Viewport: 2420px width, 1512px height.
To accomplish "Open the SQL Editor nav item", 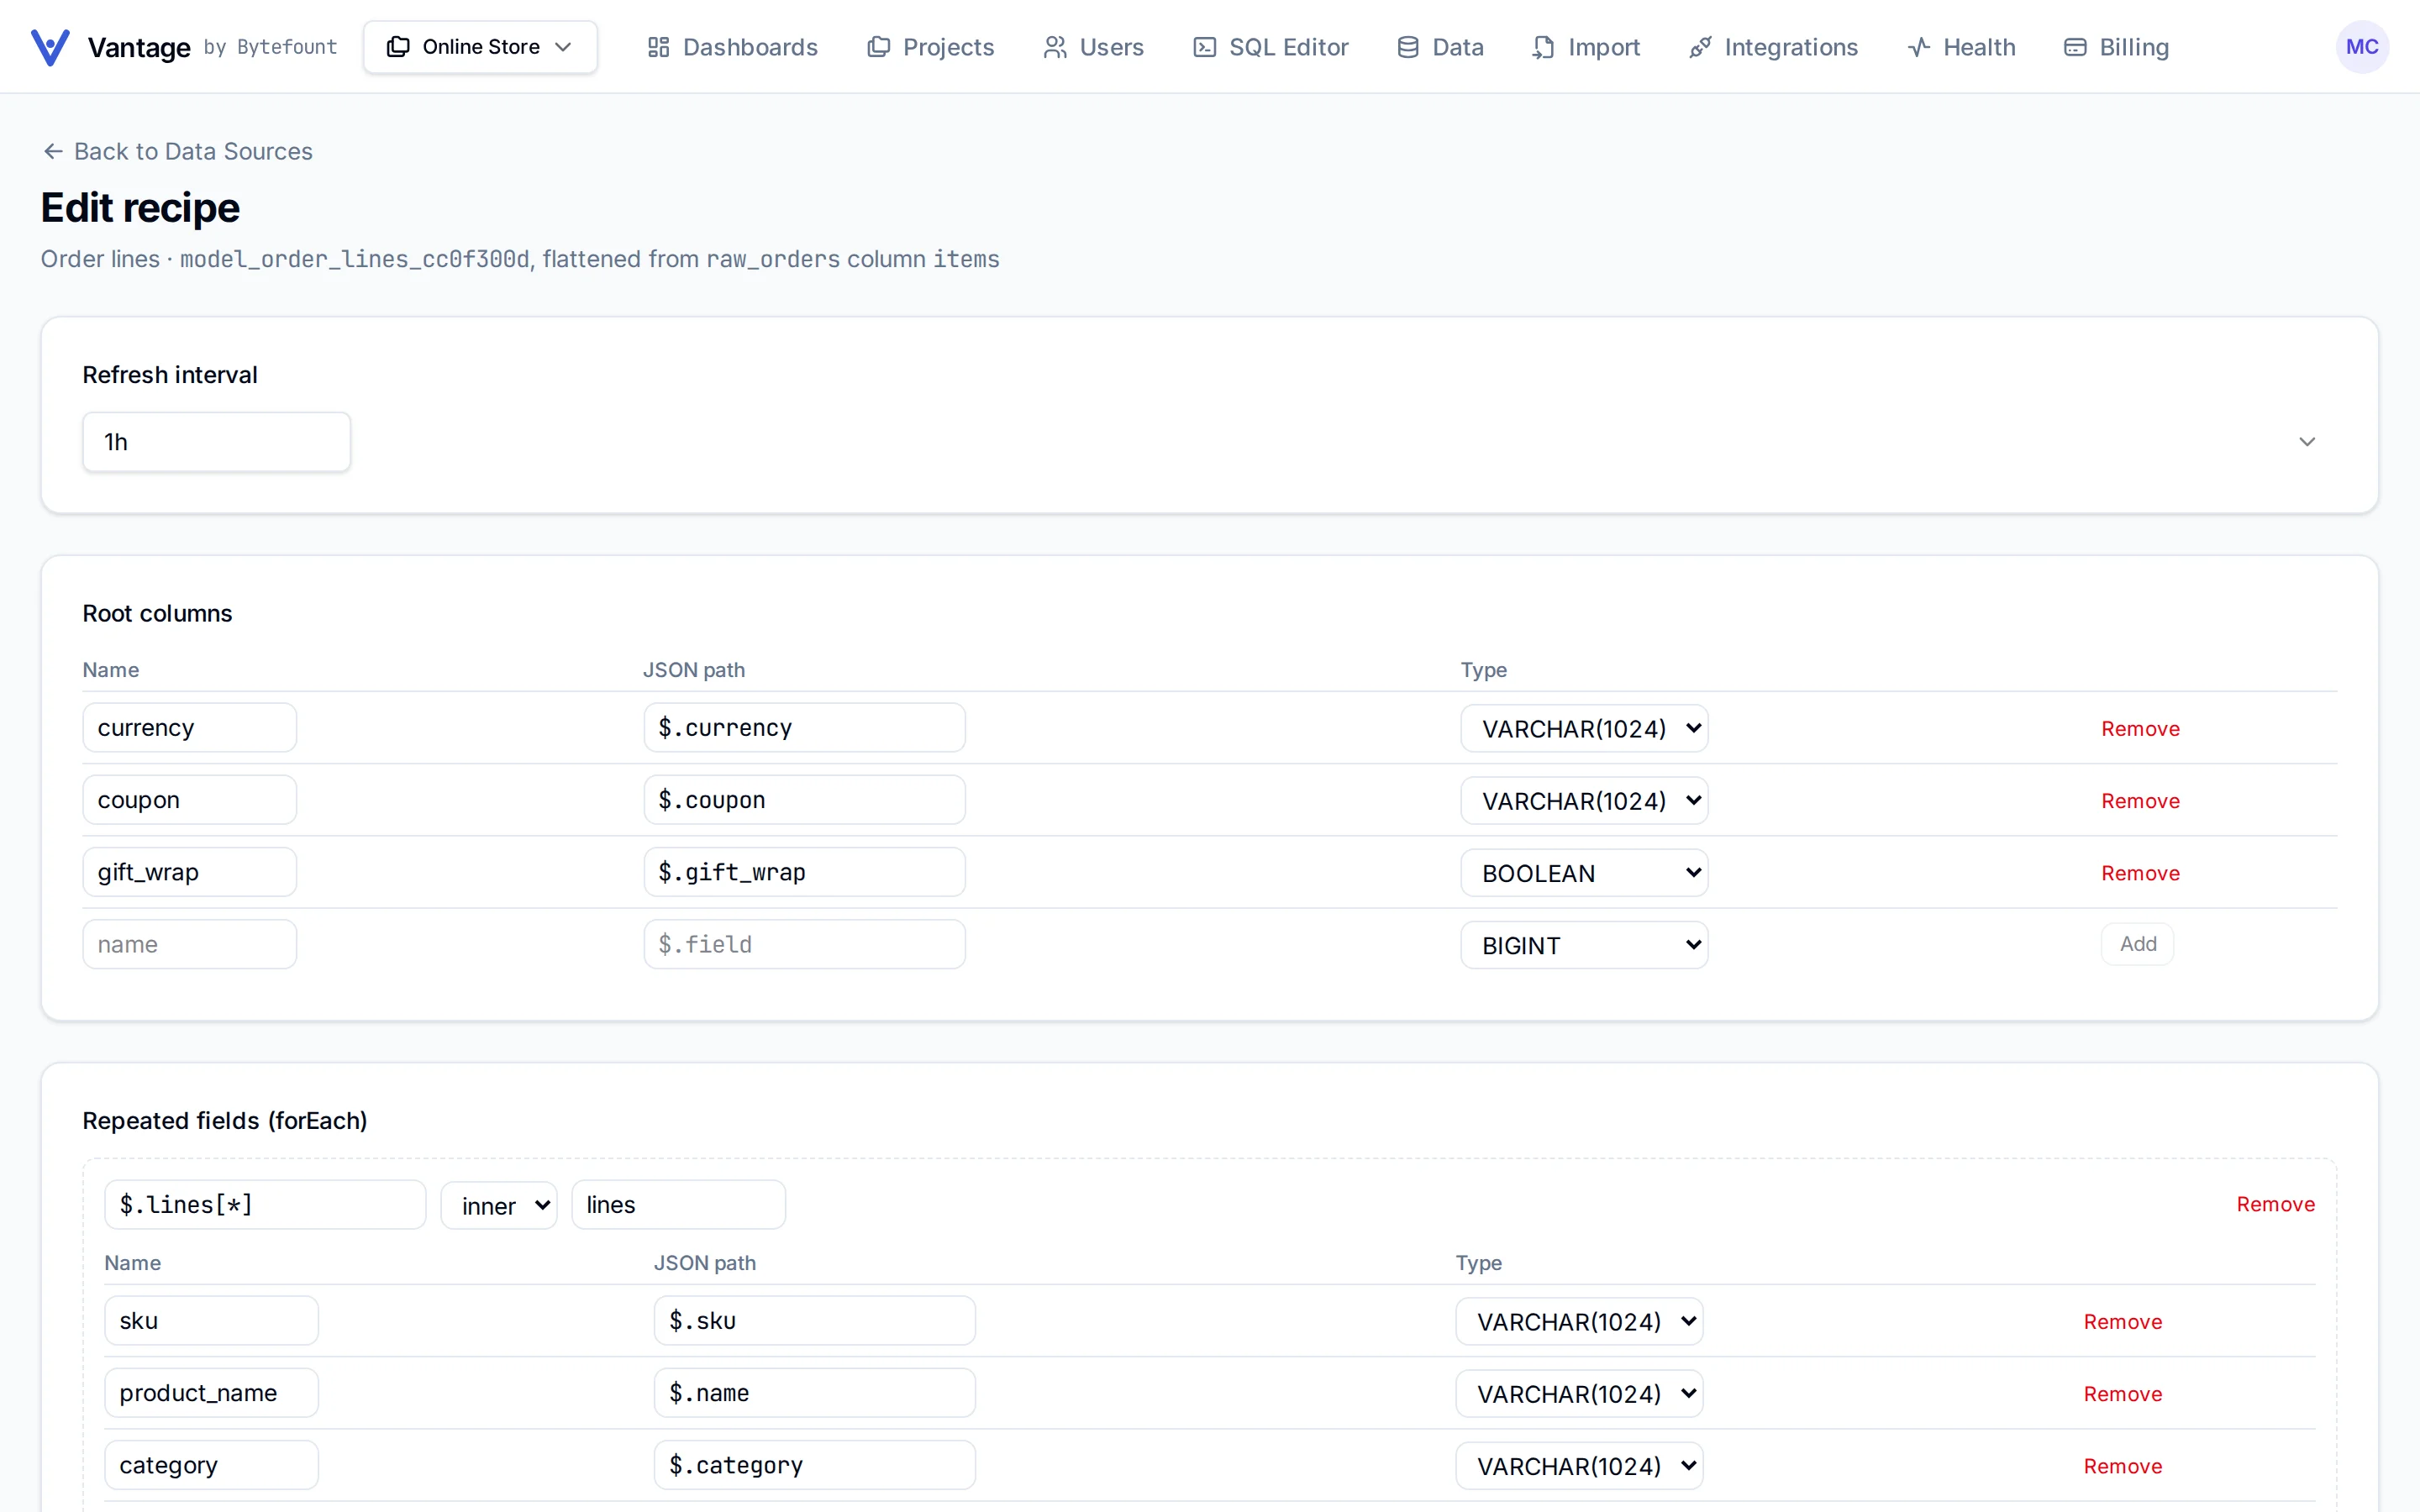I will (1270, 47).
